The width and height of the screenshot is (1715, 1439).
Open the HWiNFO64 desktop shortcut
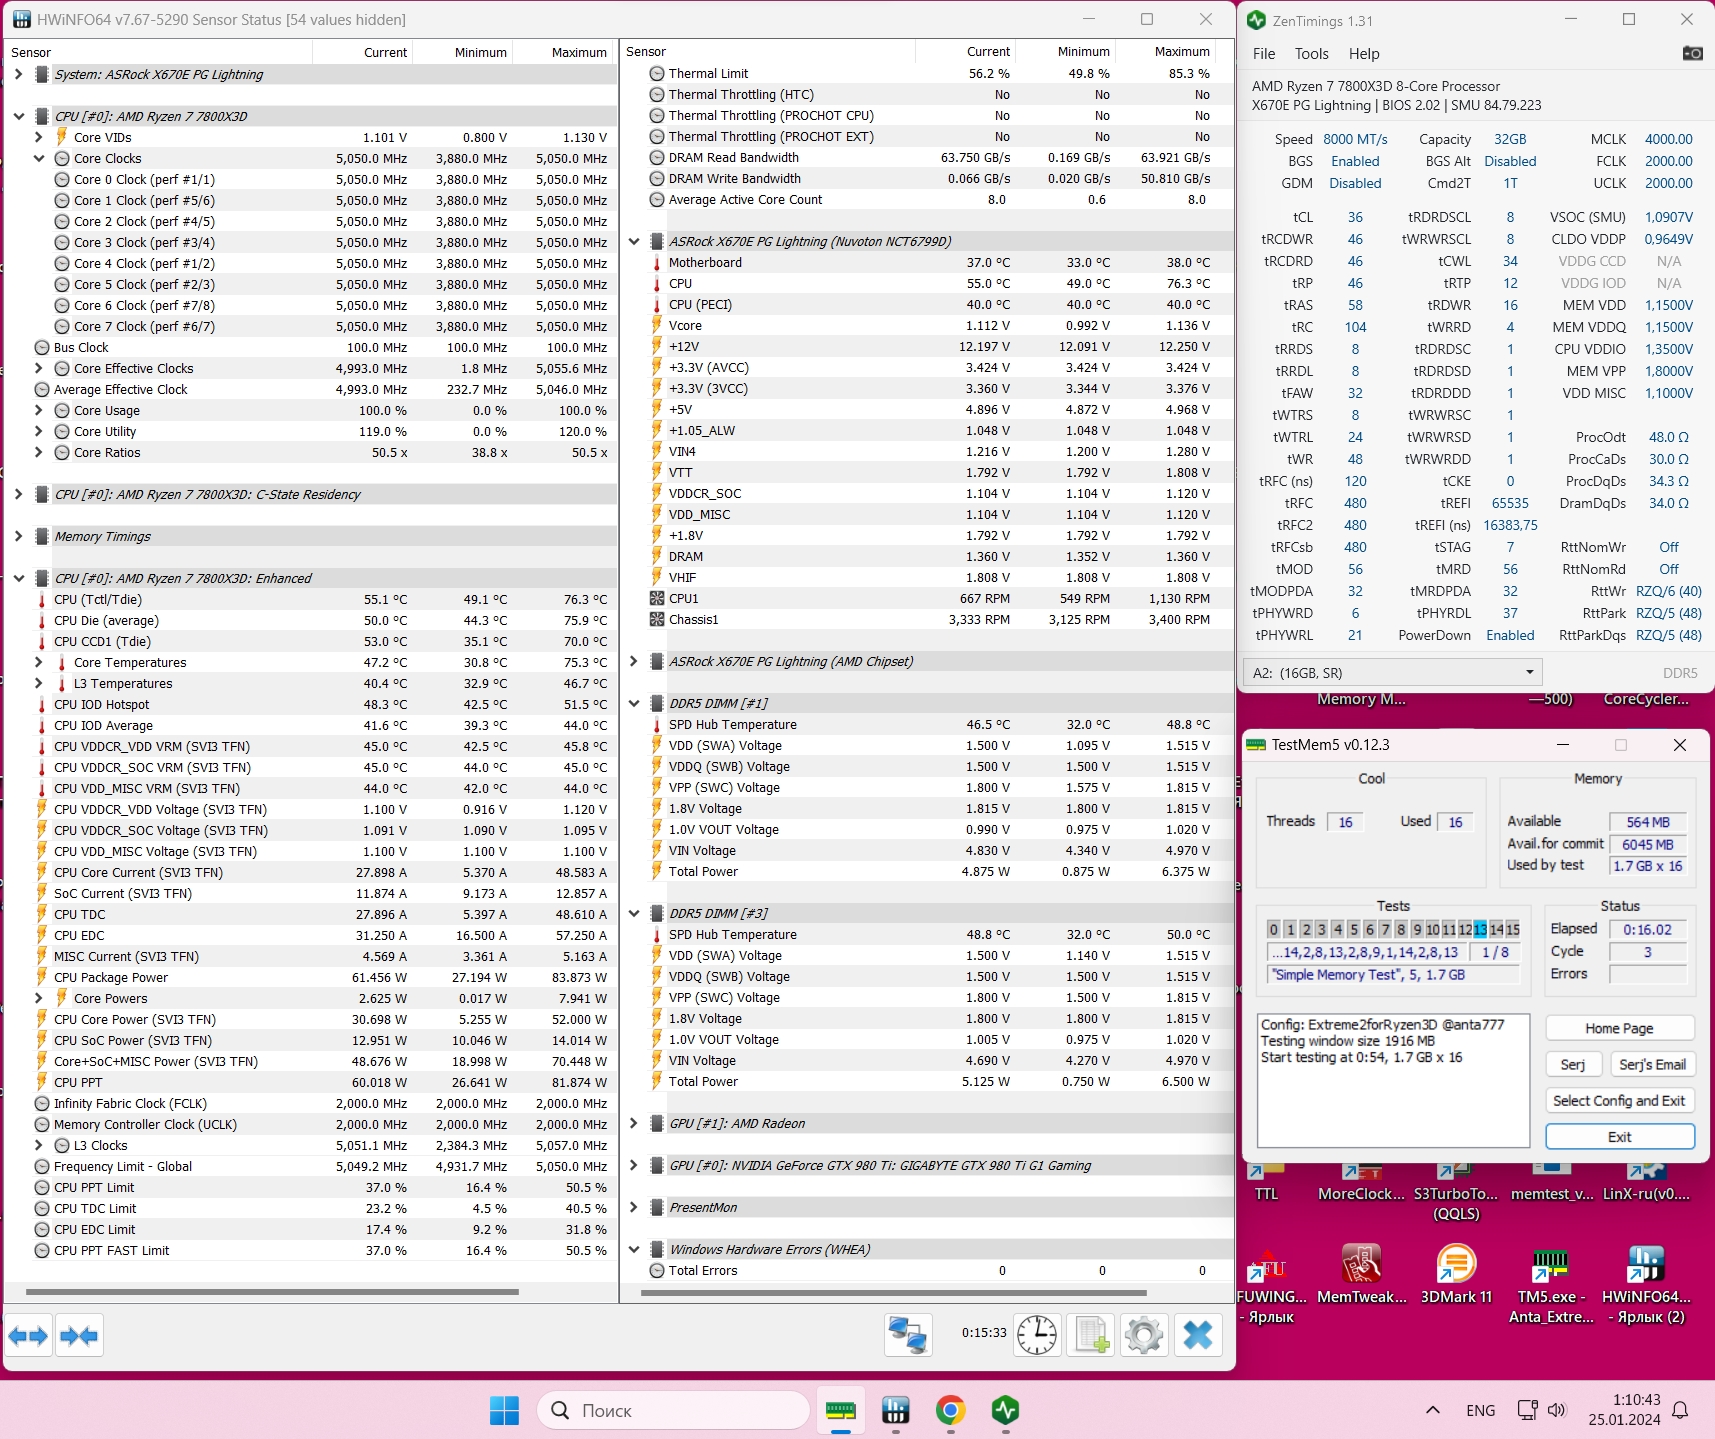pyautogui.click(x=1646, y=1284)
